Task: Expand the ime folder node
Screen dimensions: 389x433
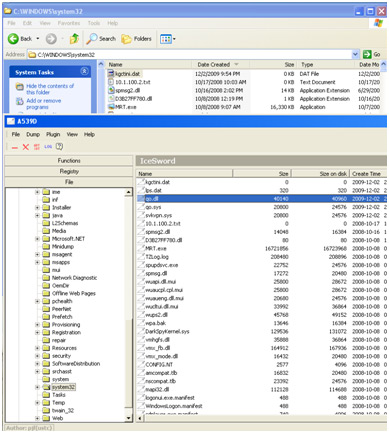Action: [x=38, y=192]
